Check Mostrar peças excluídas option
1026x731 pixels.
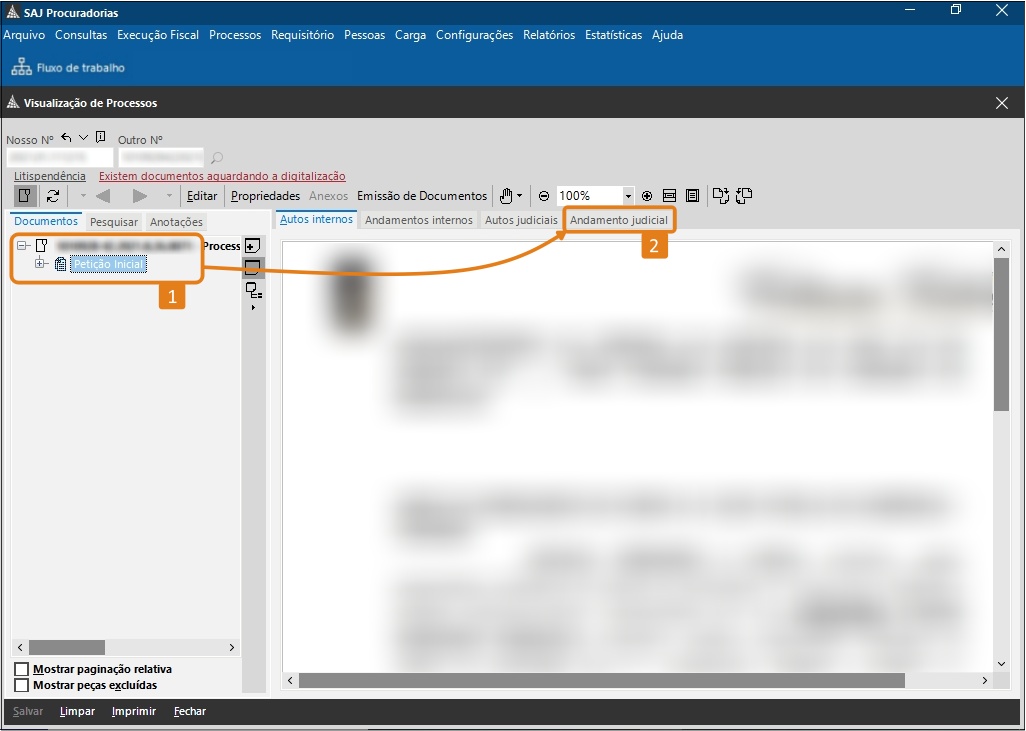pos(22,685)
